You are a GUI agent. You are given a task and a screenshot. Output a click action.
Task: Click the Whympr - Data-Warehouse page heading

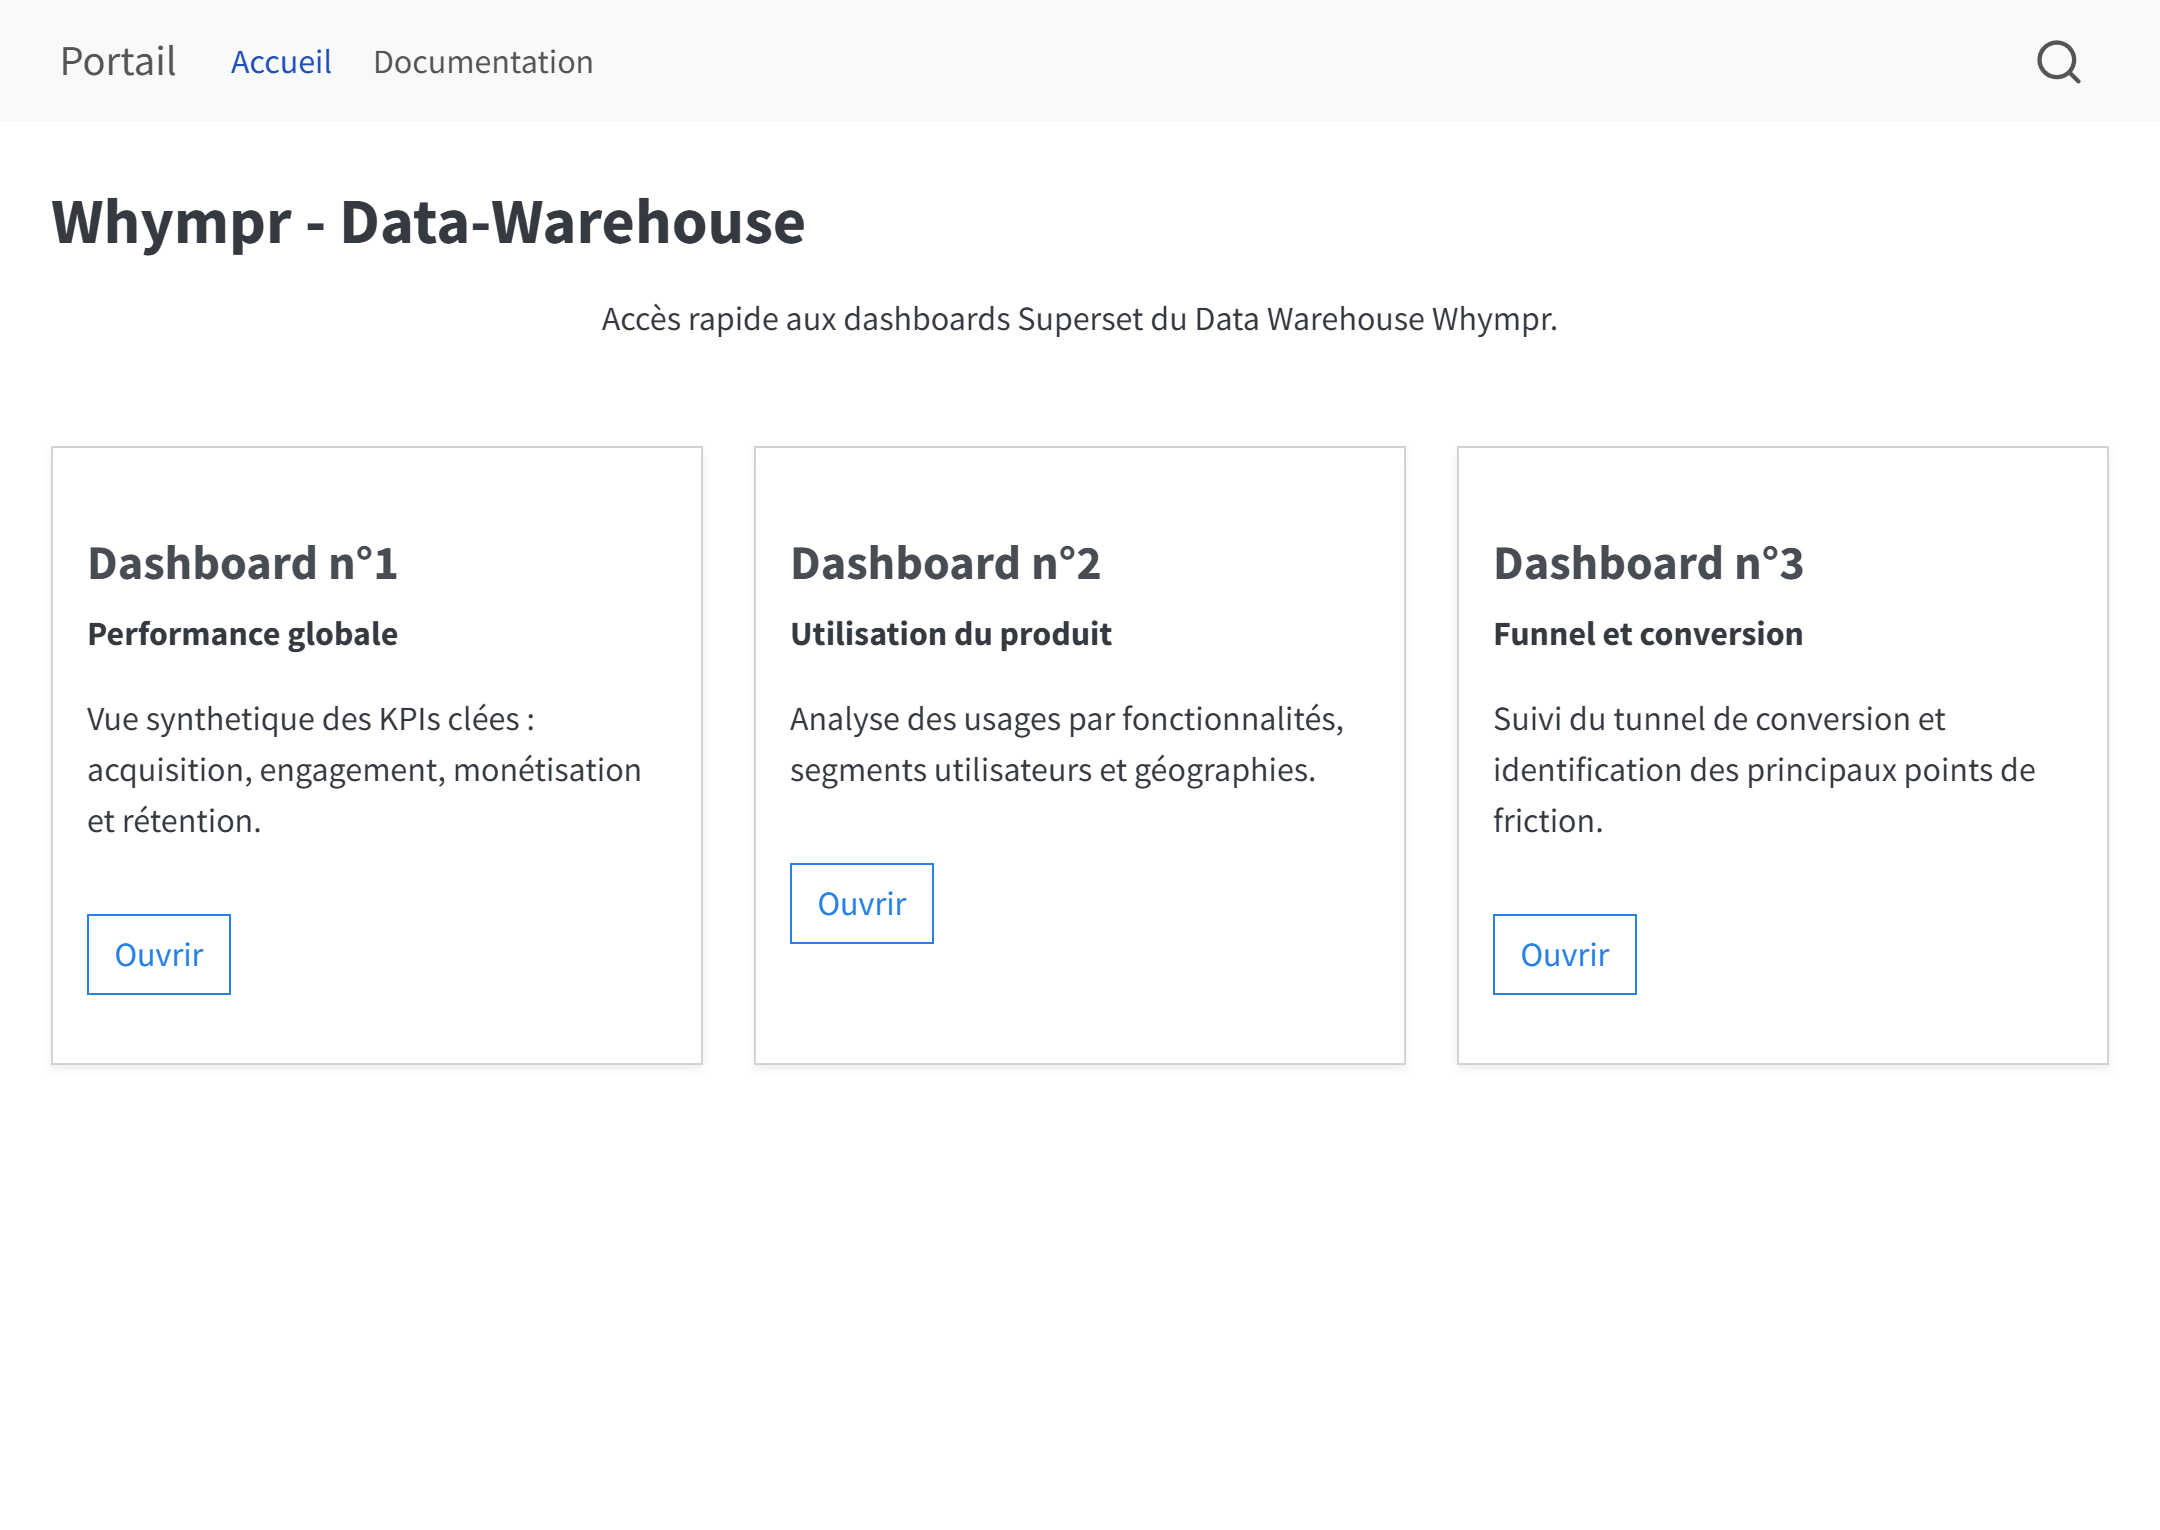coord(428,224)
